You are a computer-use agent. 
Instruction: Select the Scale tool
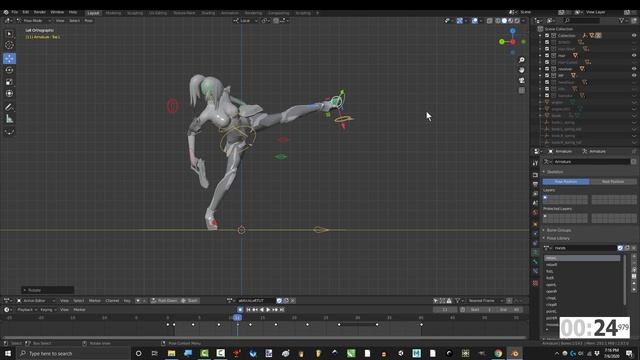click(9, 82)
